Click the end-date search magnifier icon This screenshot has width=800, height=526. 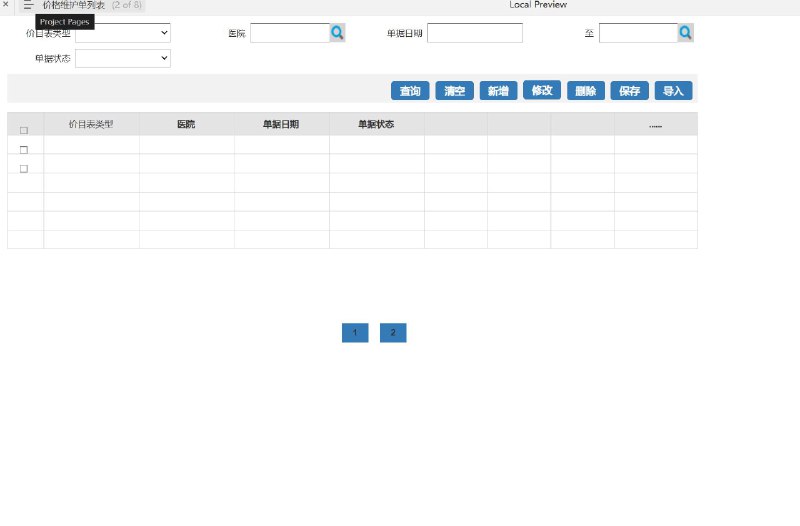click(685, 33)
